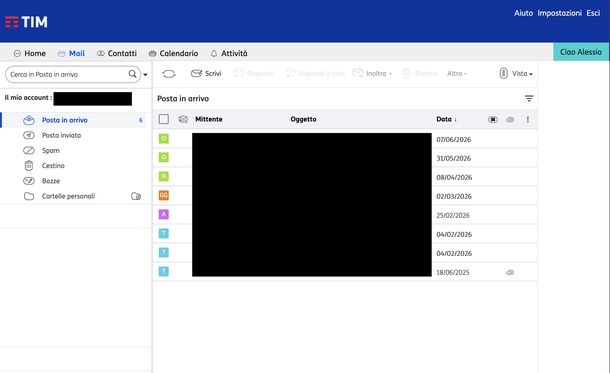The image size is (610, 373).
Task: Switch to the Mail tab
Action: coord(71,54)
